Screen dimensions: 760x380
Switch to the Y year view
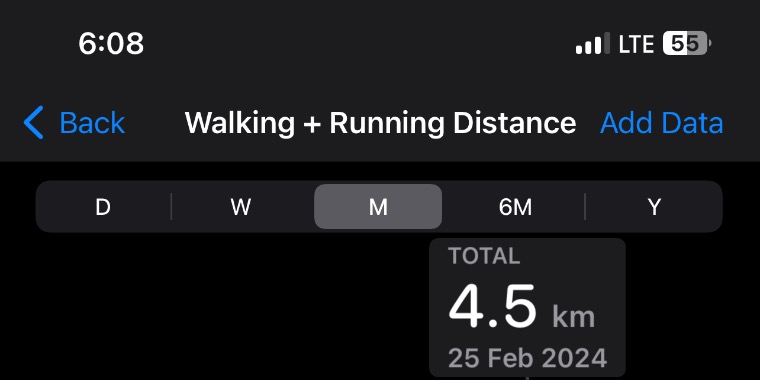coord(654,207)
